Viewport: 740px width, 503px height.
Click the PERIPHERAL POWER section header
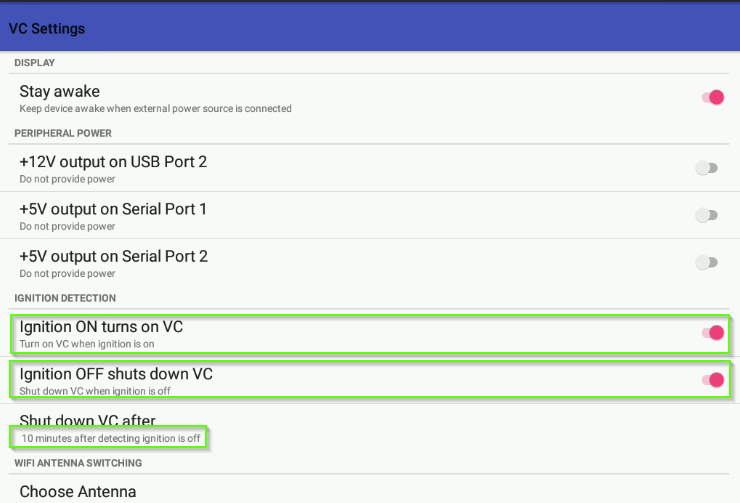coord(63,134)
